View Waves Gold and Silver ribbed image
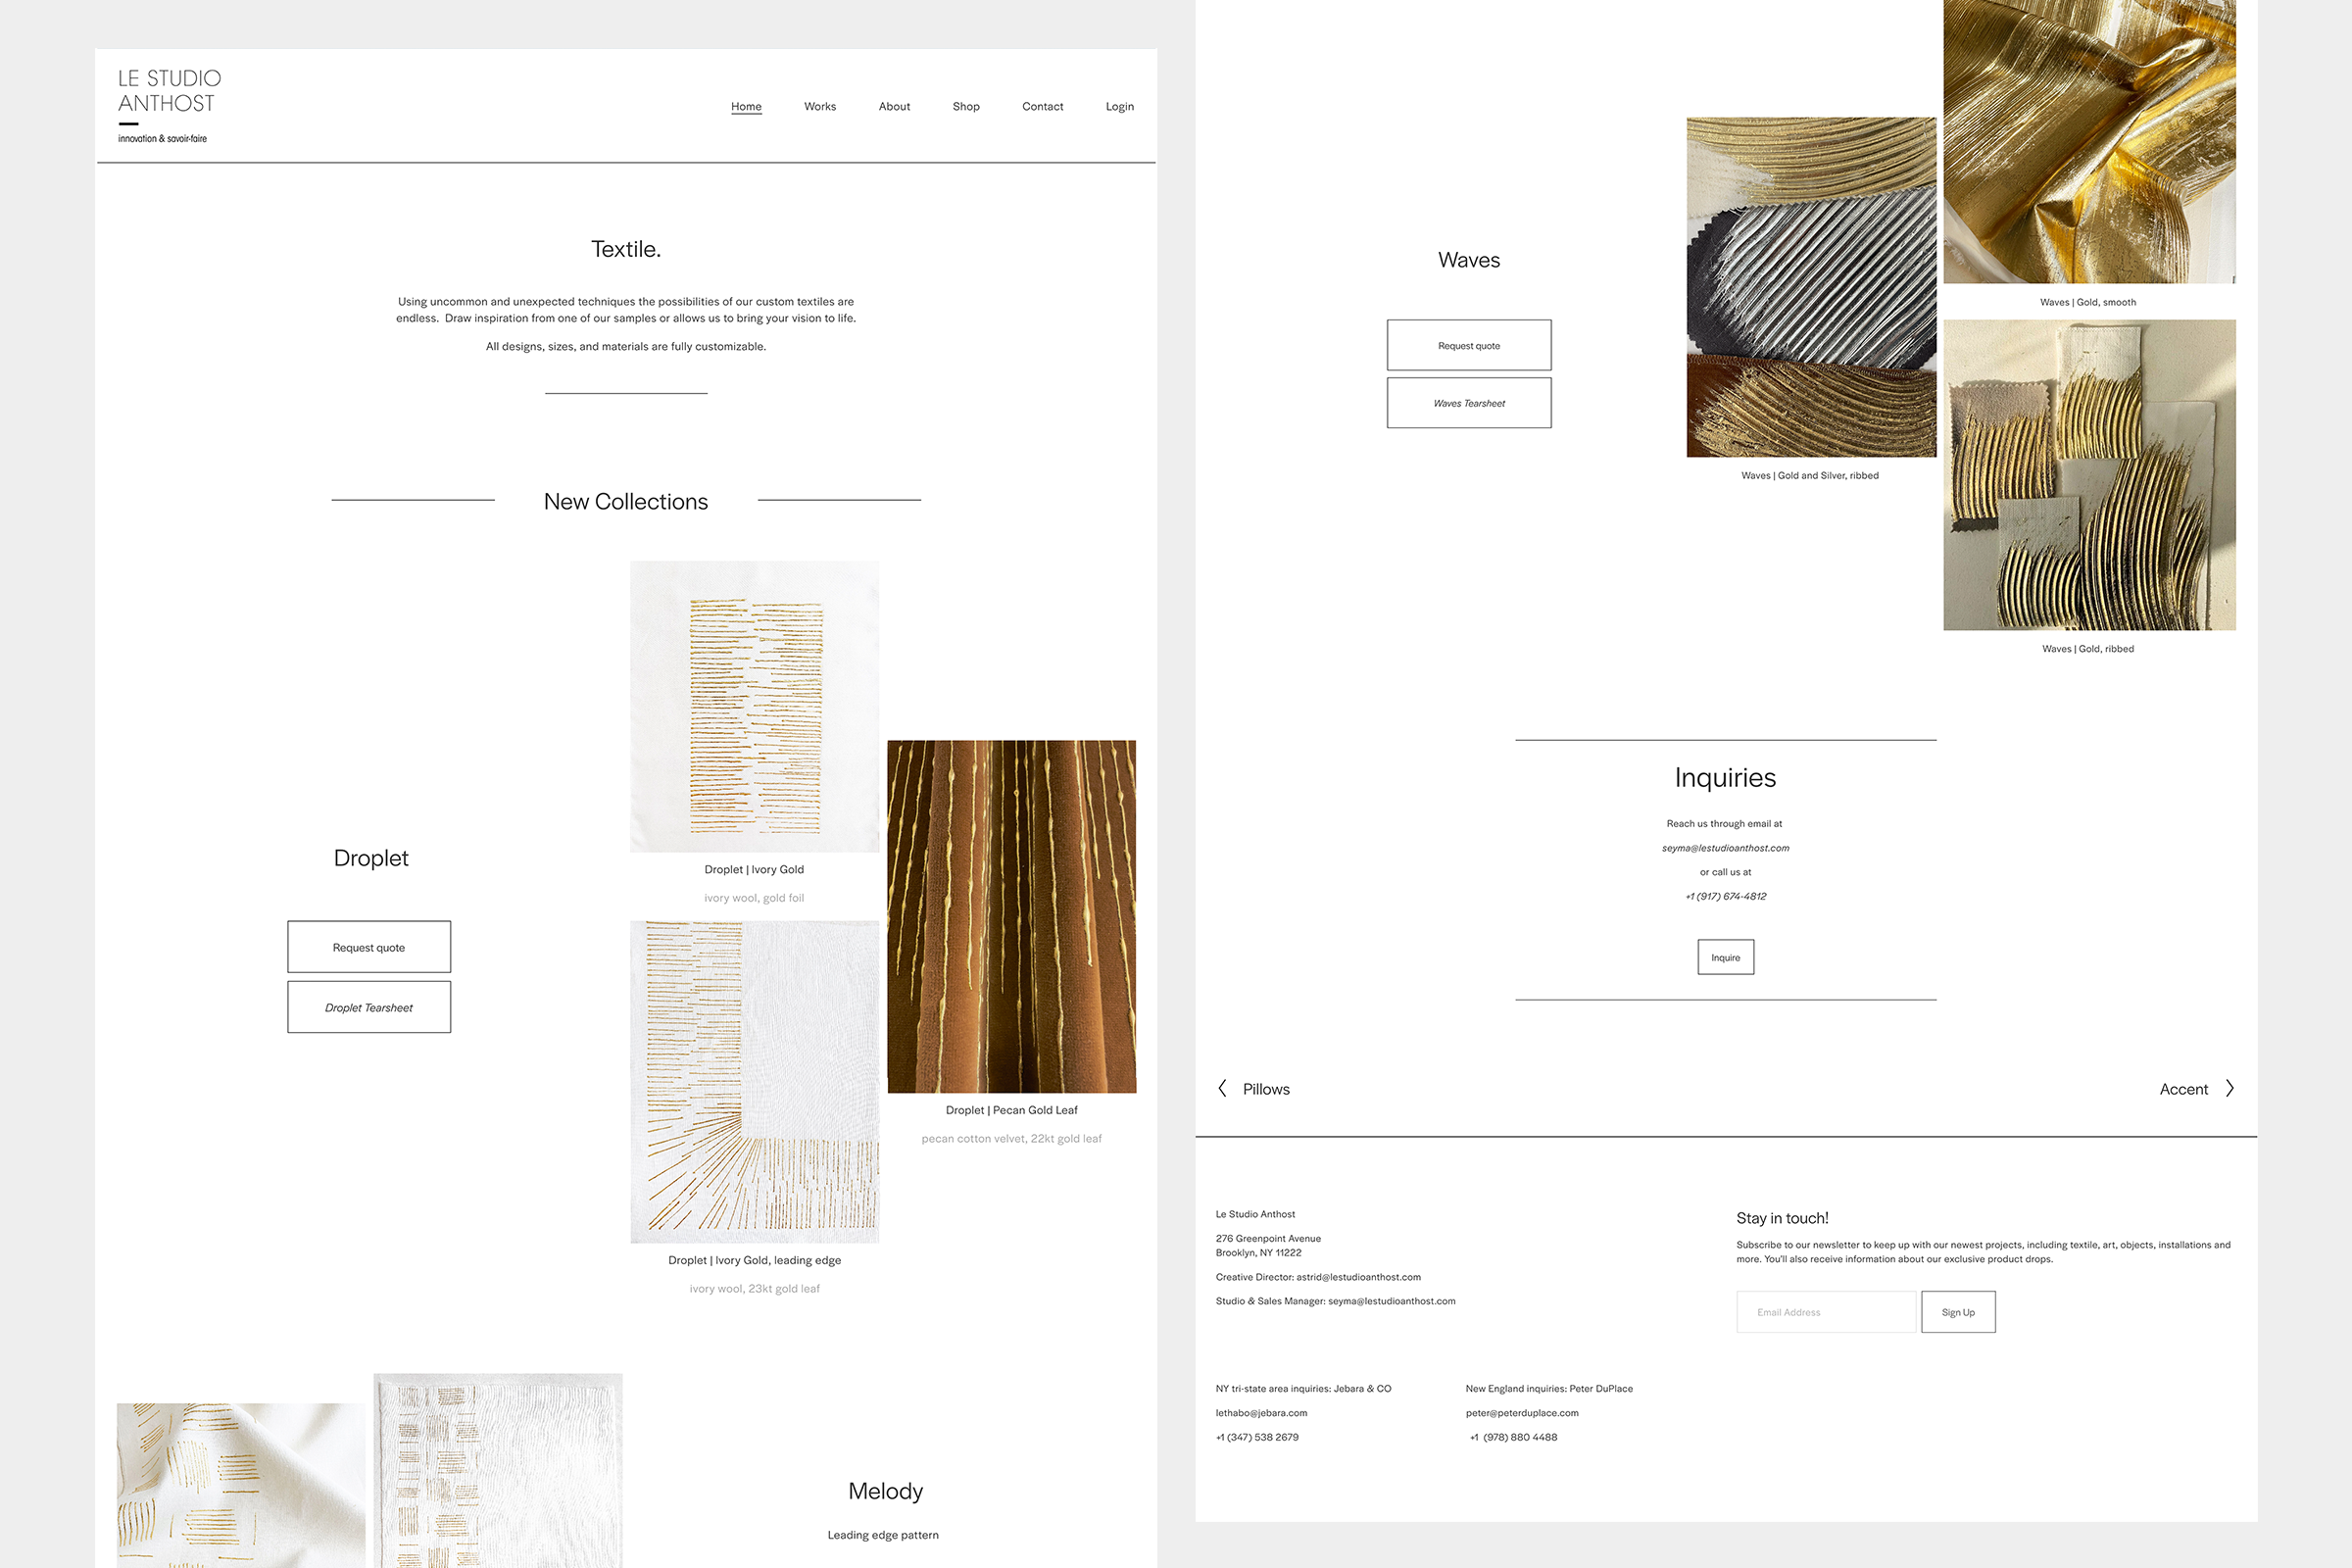 tap(1810, 287)
